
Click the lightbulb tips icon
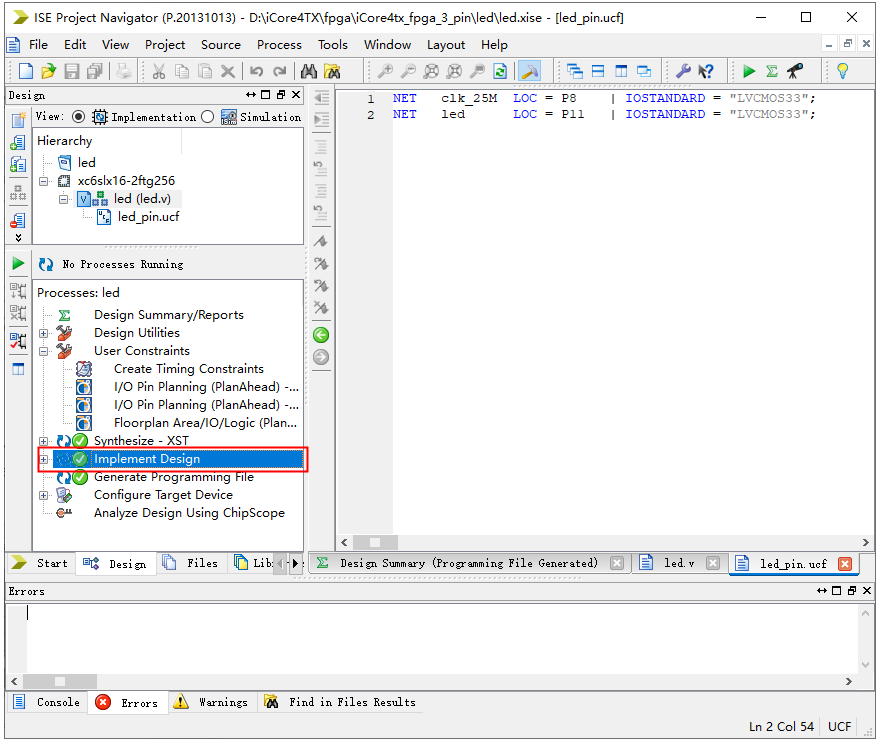842,71
